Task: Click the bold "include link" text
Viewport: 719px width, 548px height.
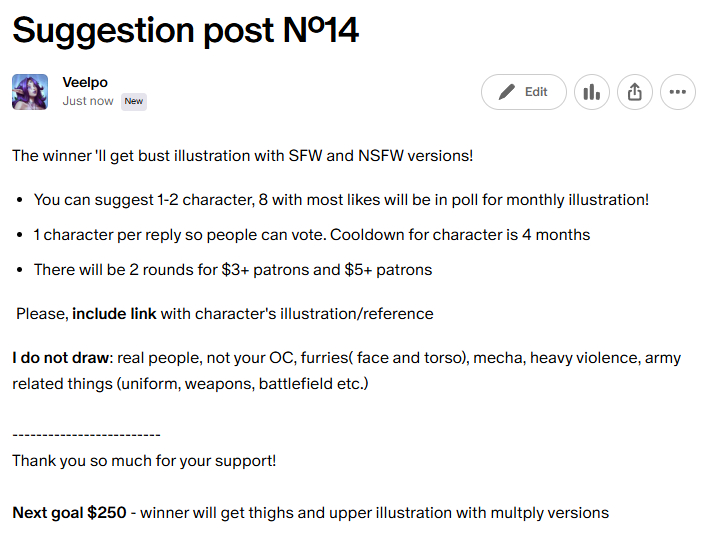Action: (114, 313)
